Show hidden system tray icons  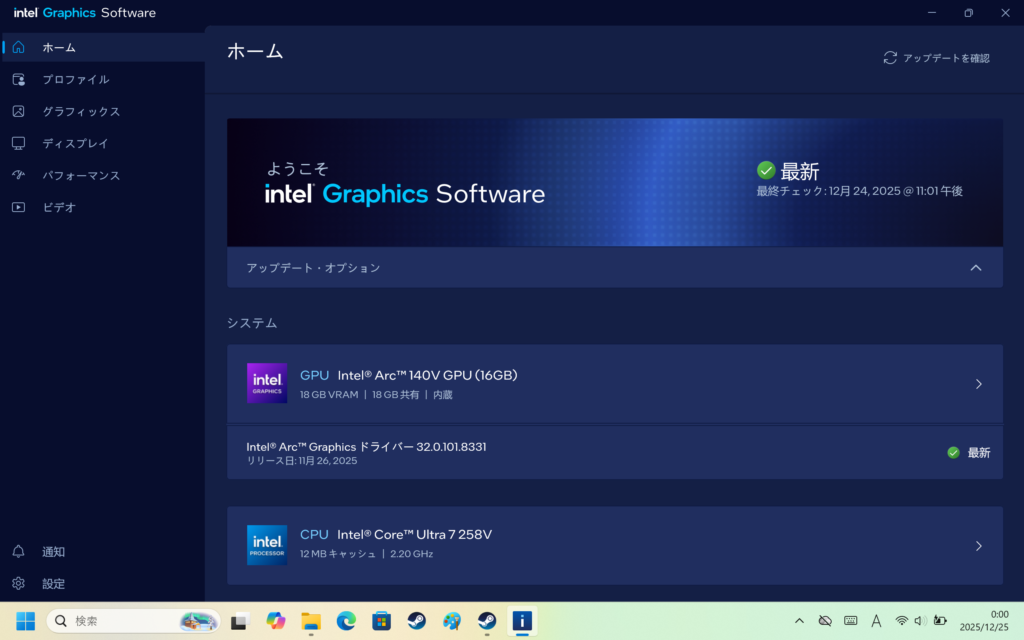pos(799,621)
